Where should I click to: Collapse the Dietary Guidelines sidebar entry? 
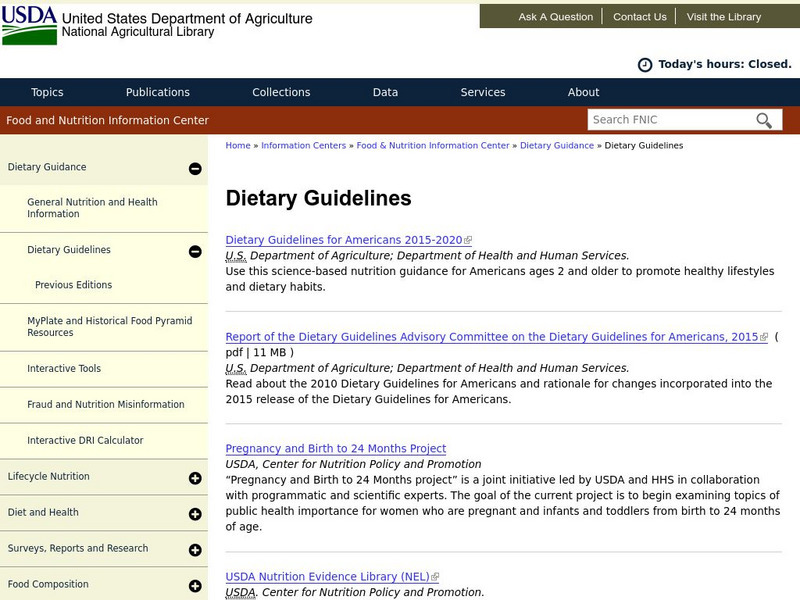(x=193, y=249)
